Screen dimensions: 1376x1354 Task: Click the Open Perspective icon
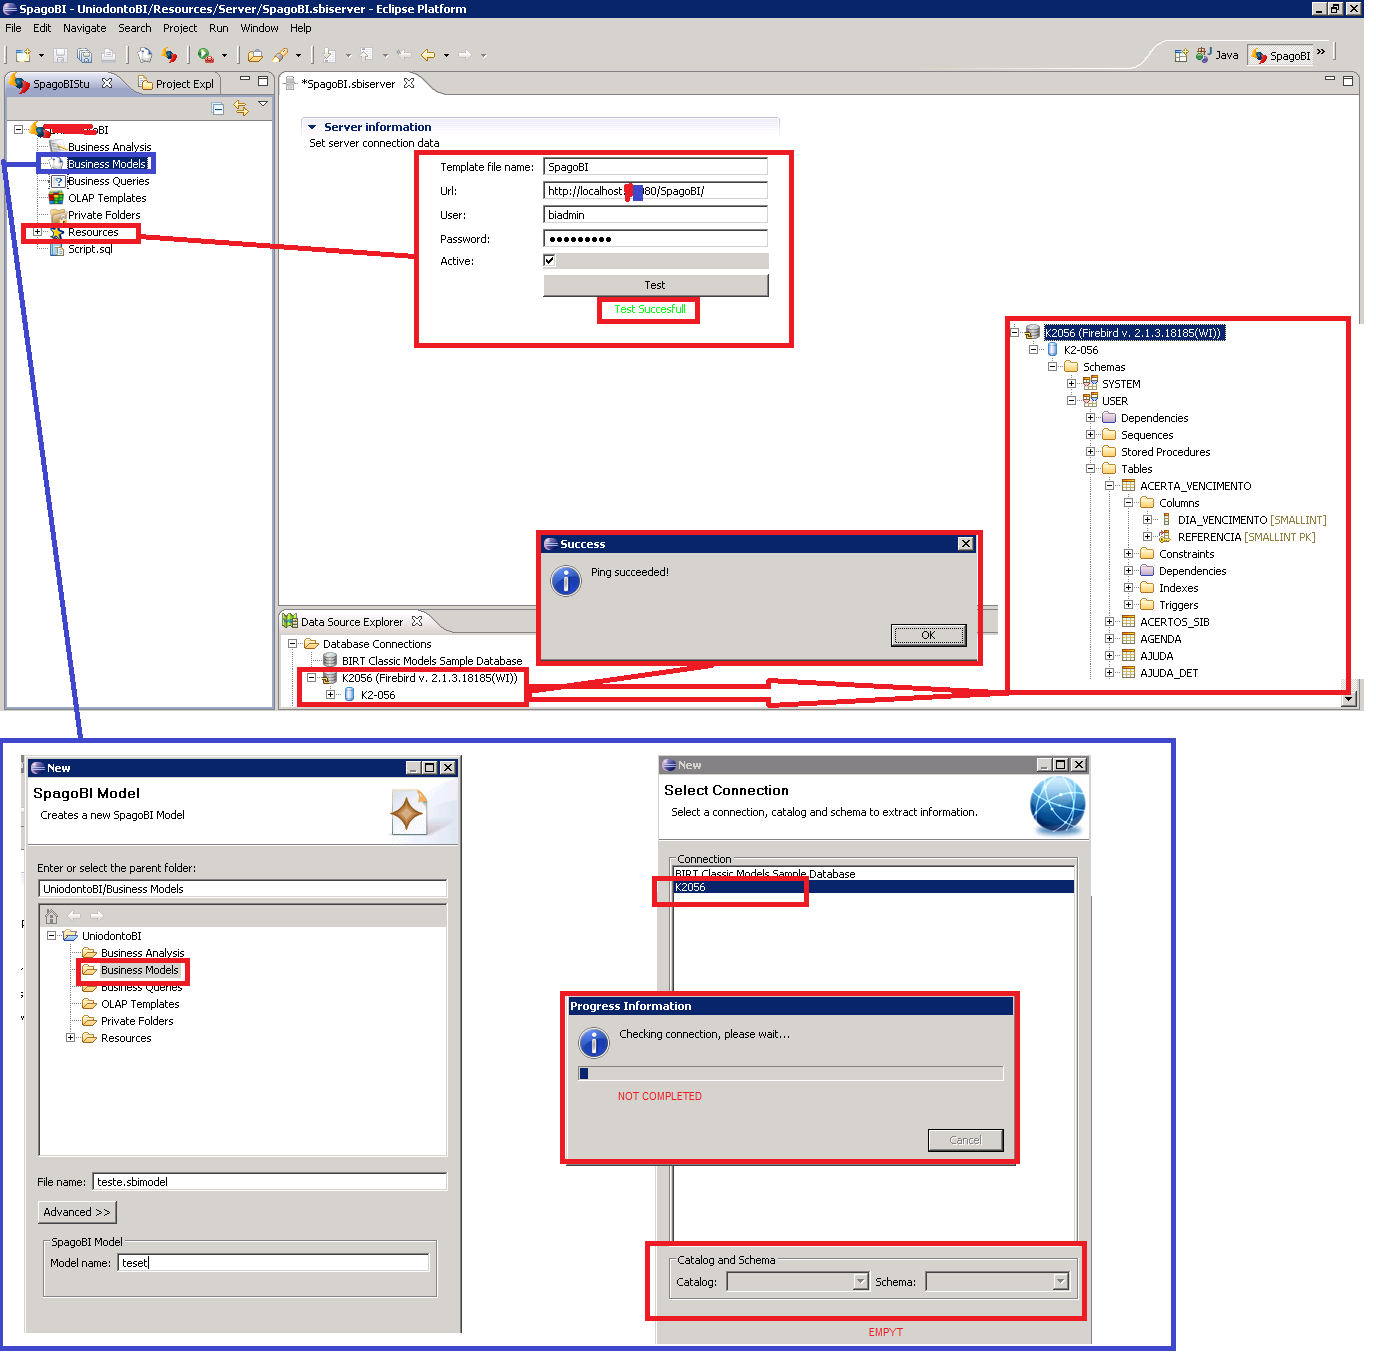[x=1181, y=55]
